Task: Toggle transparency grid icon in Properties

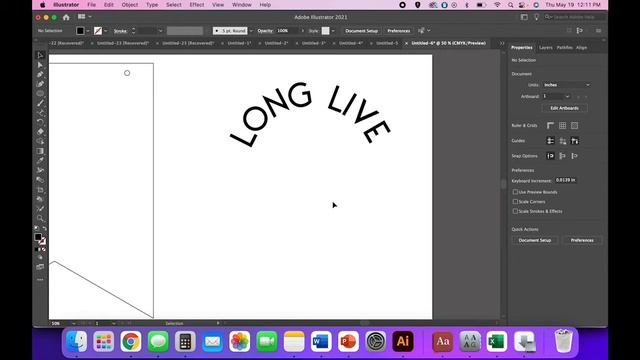Action: click(574, 126)
